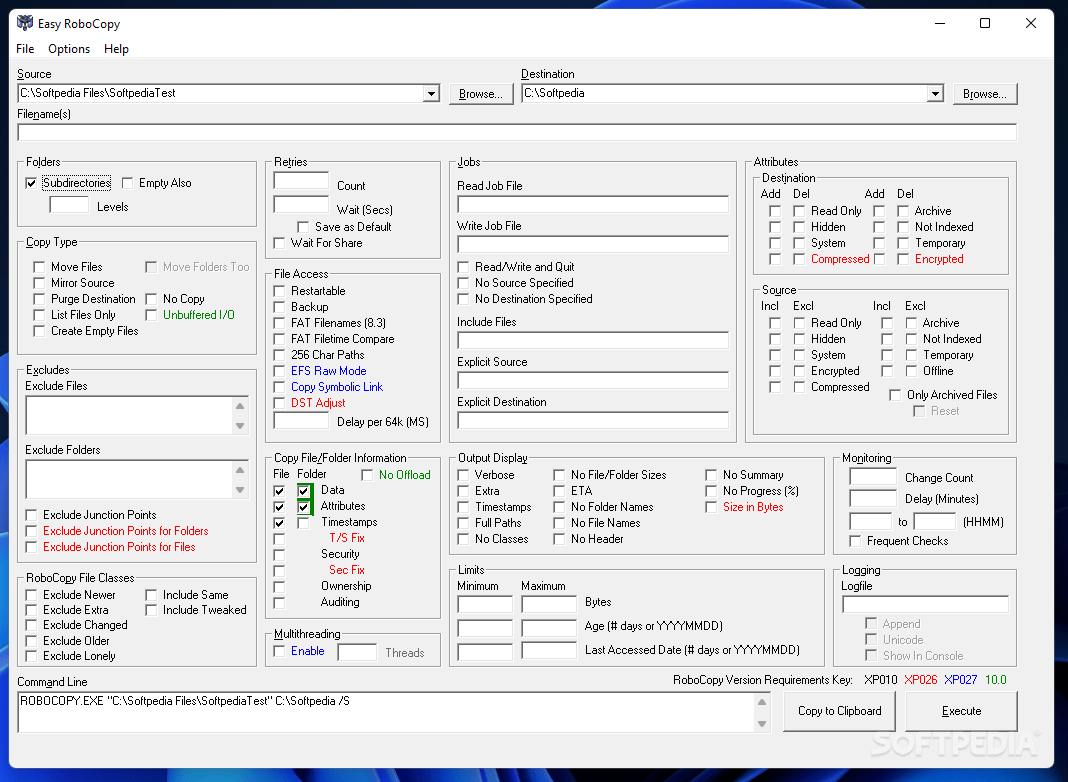This screenshot has width=1068, height=782.
Task: Enable Frequent Checks
Action: click(x=855, y=541)
